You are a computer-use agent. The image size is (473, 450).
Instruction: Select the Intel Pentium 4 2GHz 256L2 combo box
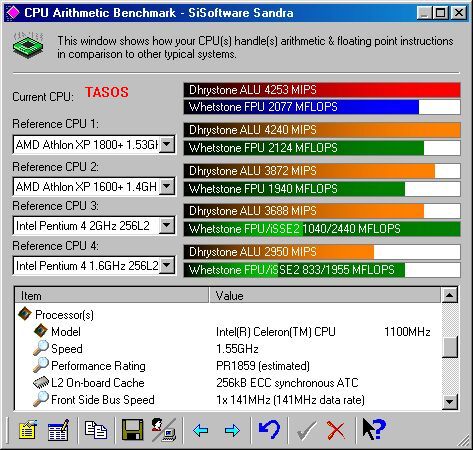pos(94,226)
